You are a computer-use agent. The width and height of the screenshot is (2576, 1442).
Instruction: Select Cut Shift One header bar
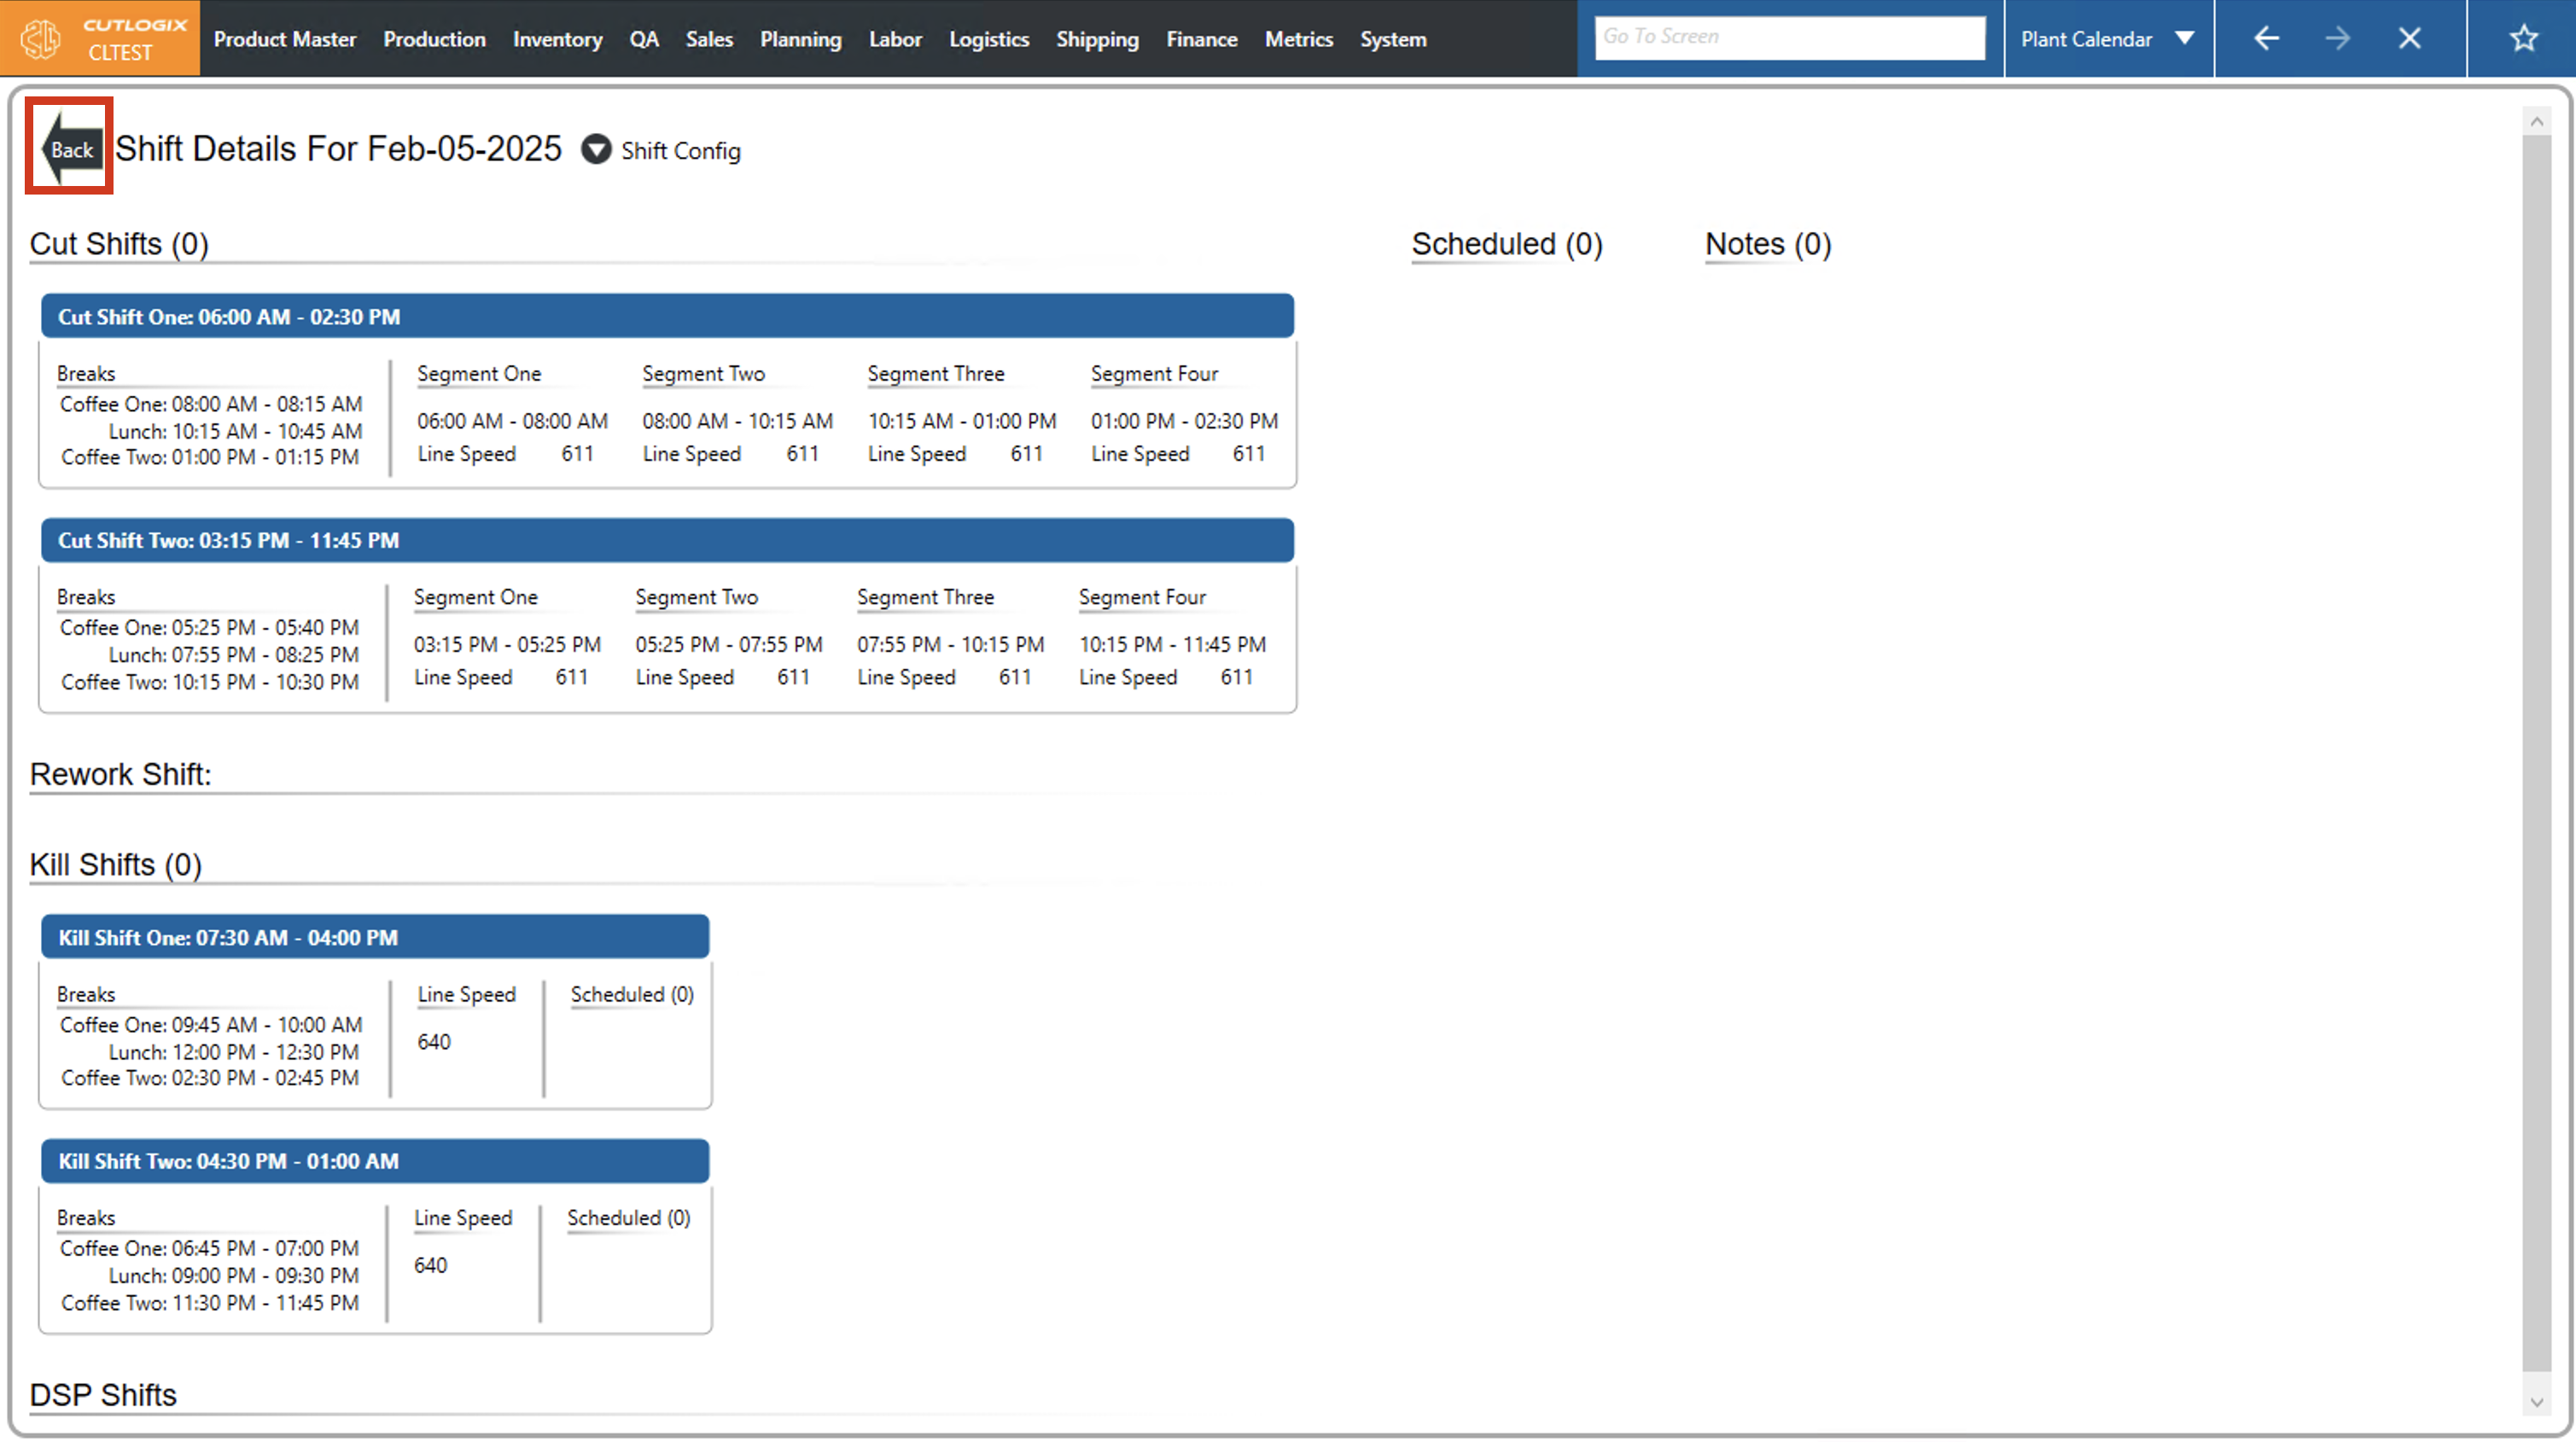click(667, 316)
